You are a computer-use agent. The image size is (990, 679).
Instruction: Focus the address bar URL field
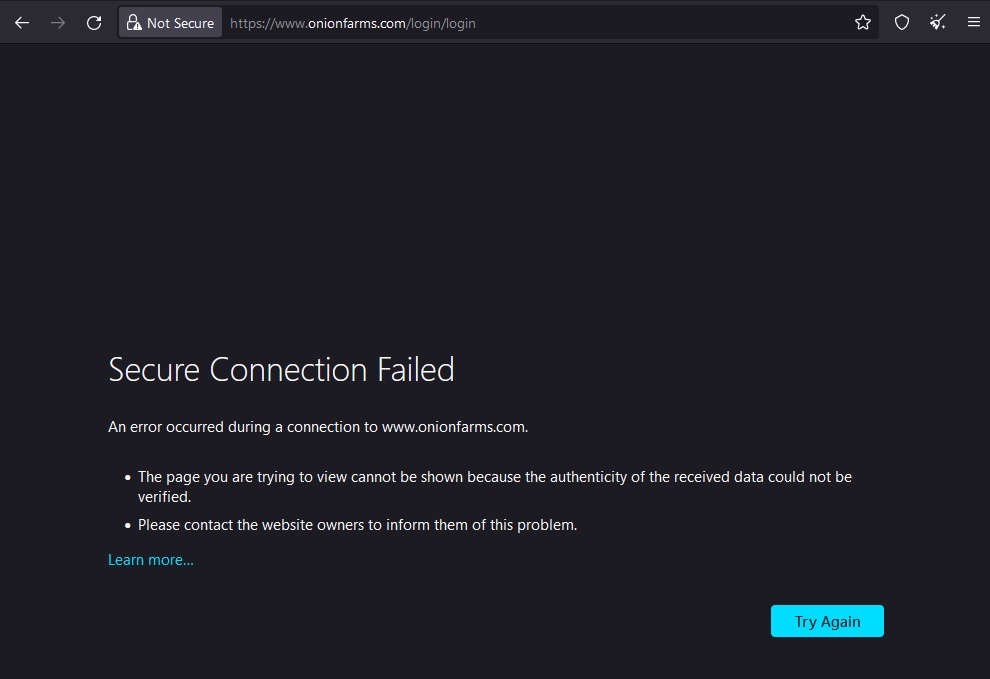click(x=600, y=22)
